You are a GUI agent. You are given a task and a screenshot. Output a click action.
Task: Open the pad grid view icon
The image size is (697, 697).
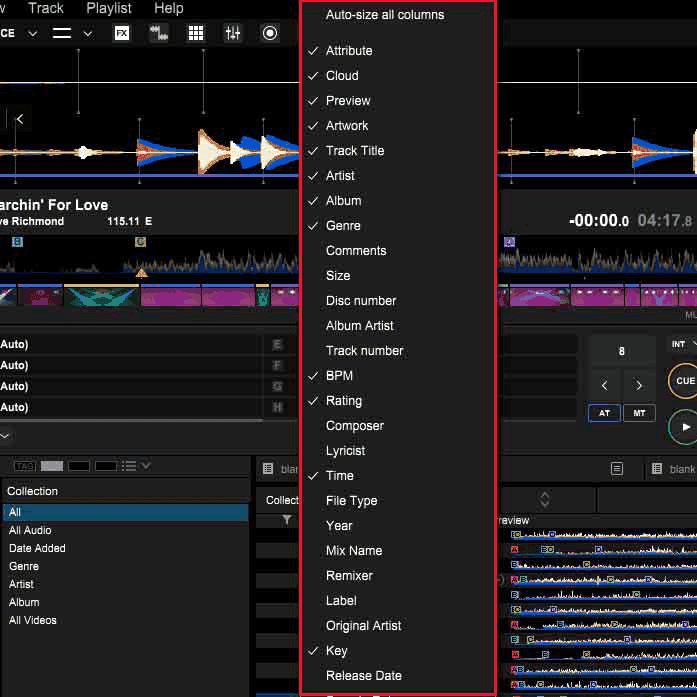click(196, 33)
